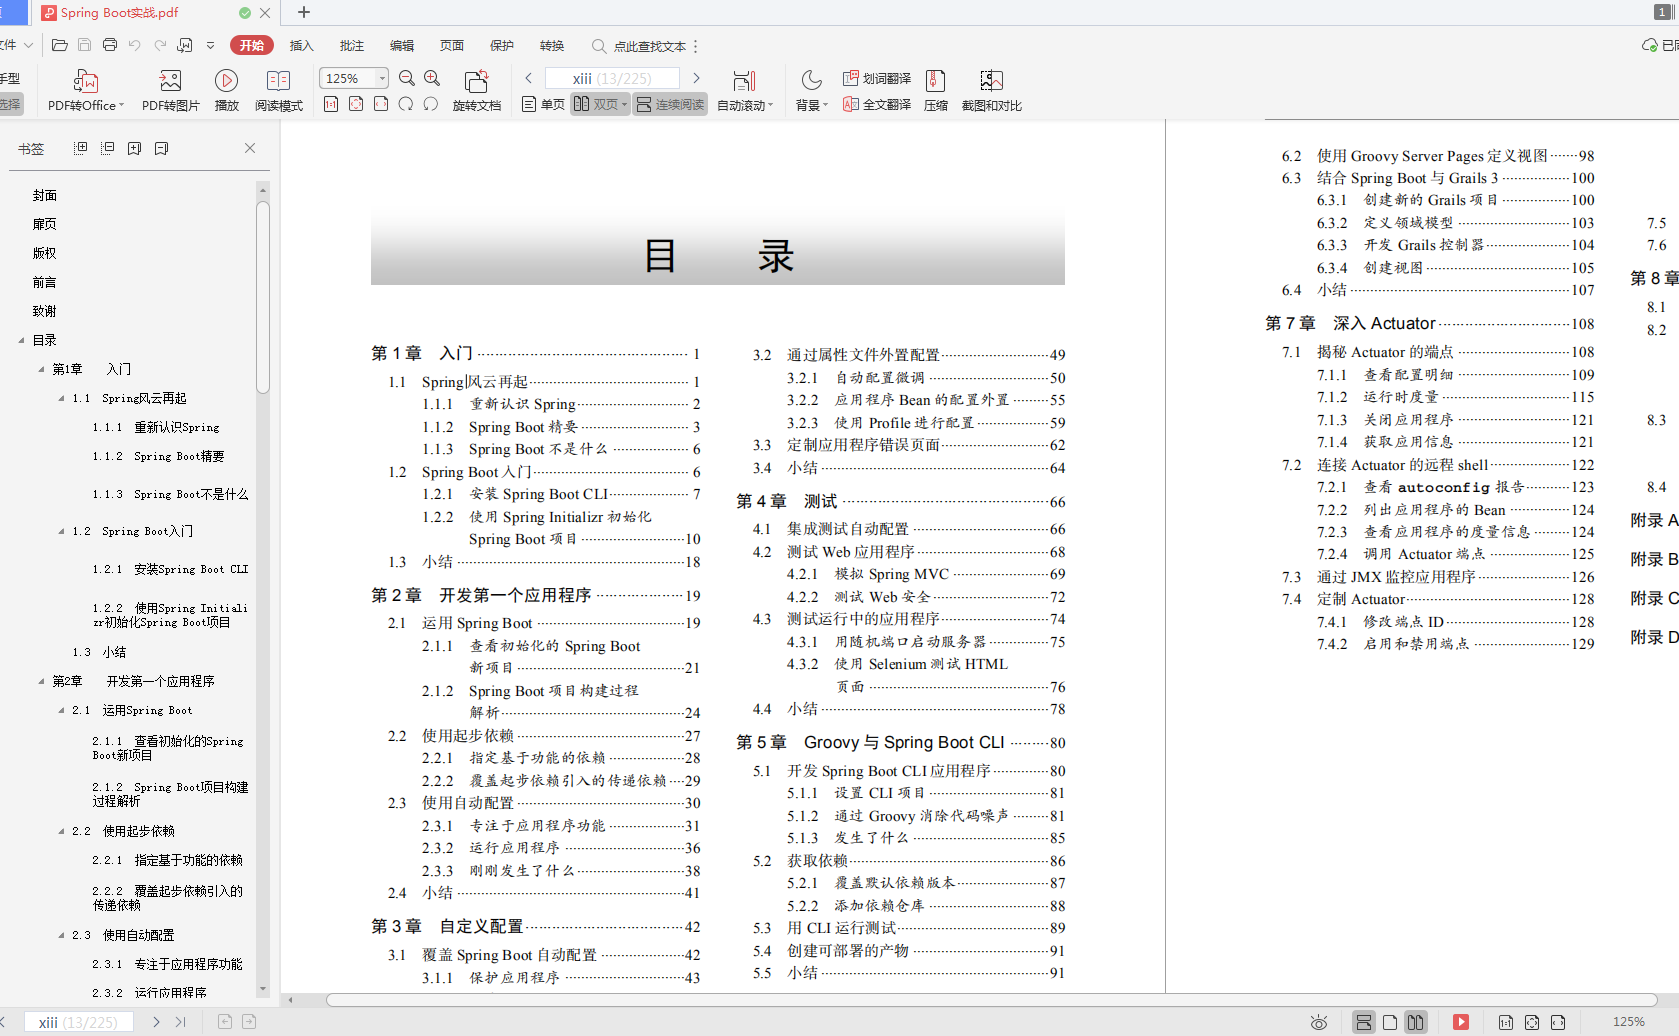This screenshot has height=1036, width=1679.
Task: Go to the previous page in the toolbar
Action: point(529,78)
